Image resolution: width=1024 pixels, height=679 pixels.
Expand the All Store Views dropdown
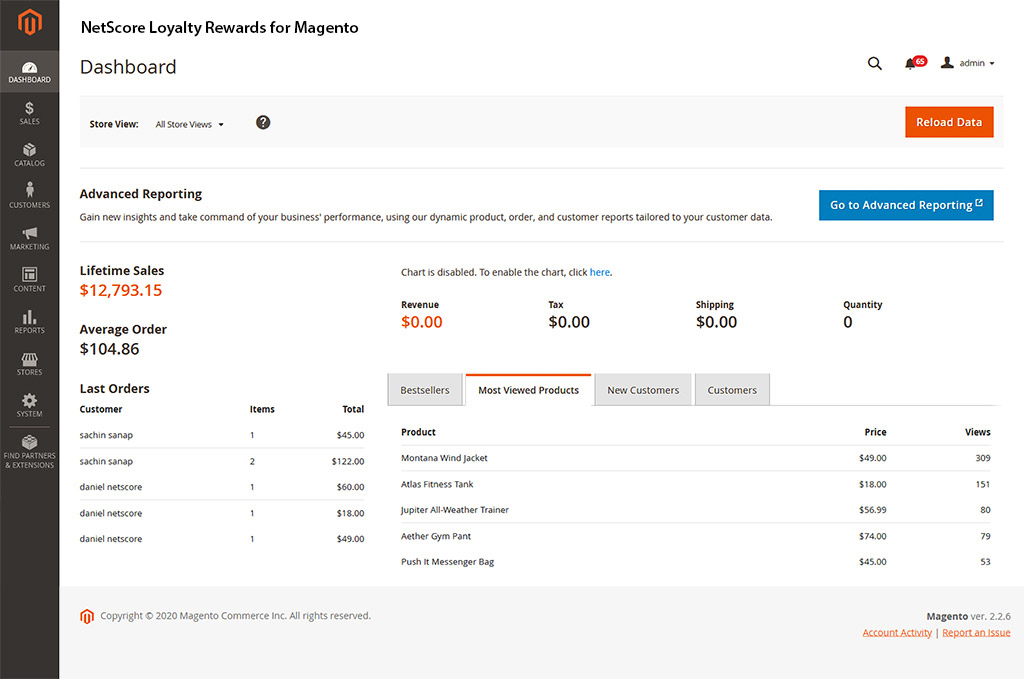click(x=190, y=125)
